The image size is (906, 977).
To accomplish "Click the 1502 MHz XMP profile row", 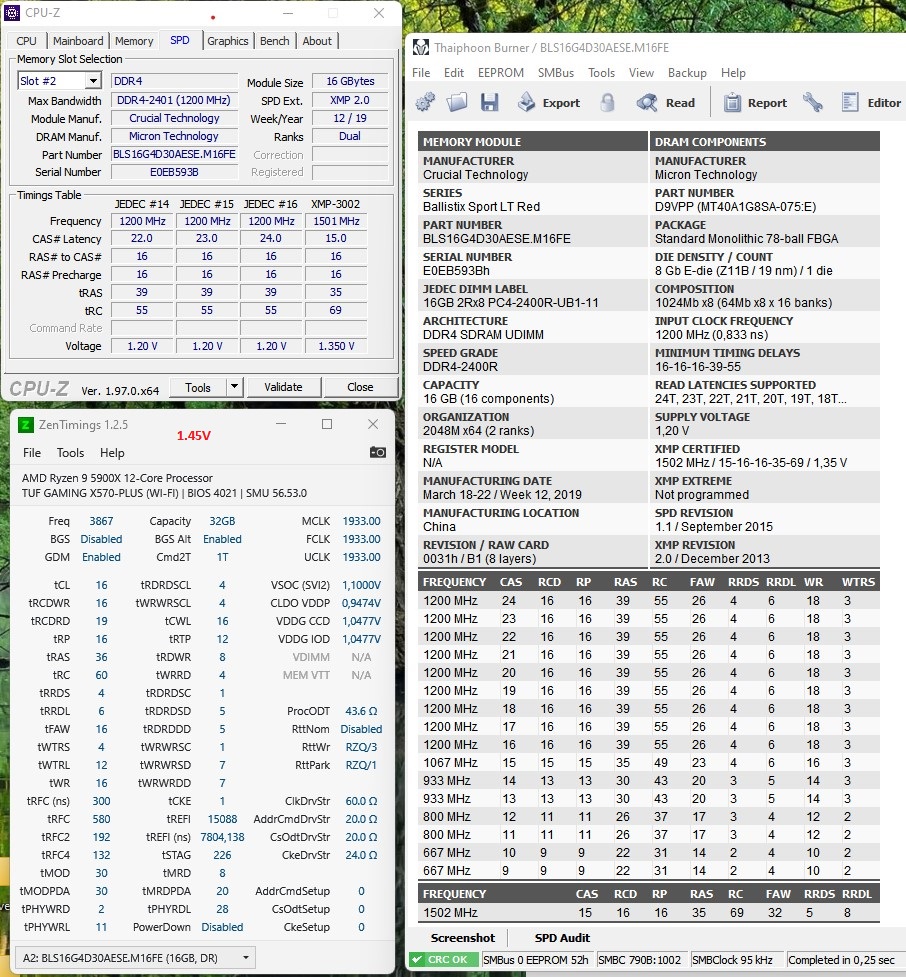I will tap(649, 912).
